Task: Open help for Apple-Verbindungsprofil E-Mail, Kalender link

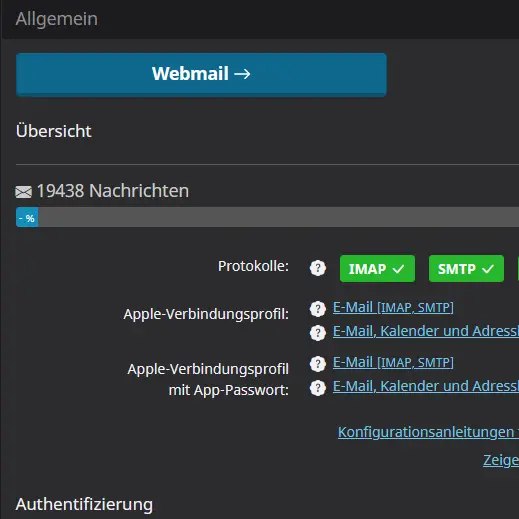Action: point(318,333)
